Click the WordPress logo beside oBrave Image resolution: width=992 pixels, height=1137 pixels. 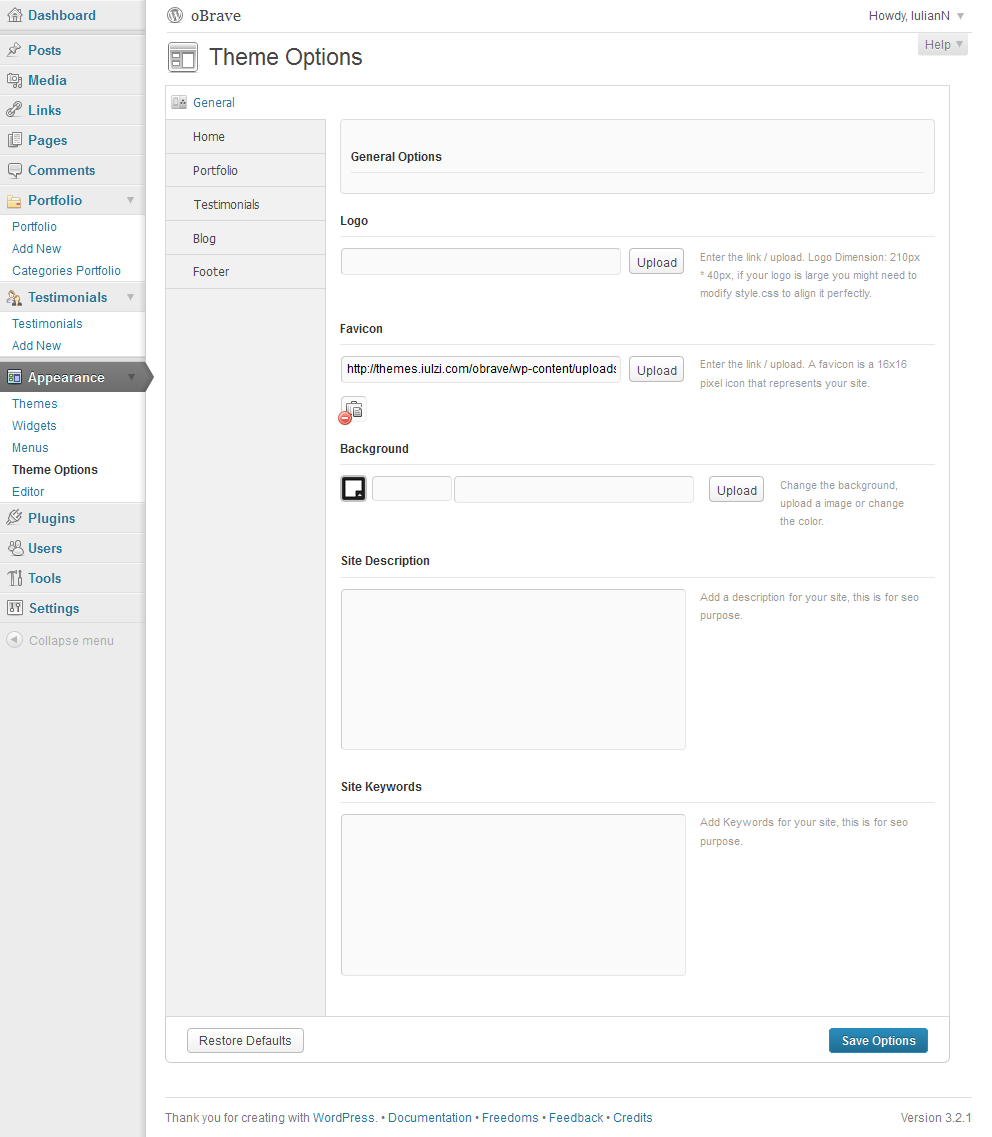coord(176,15)
